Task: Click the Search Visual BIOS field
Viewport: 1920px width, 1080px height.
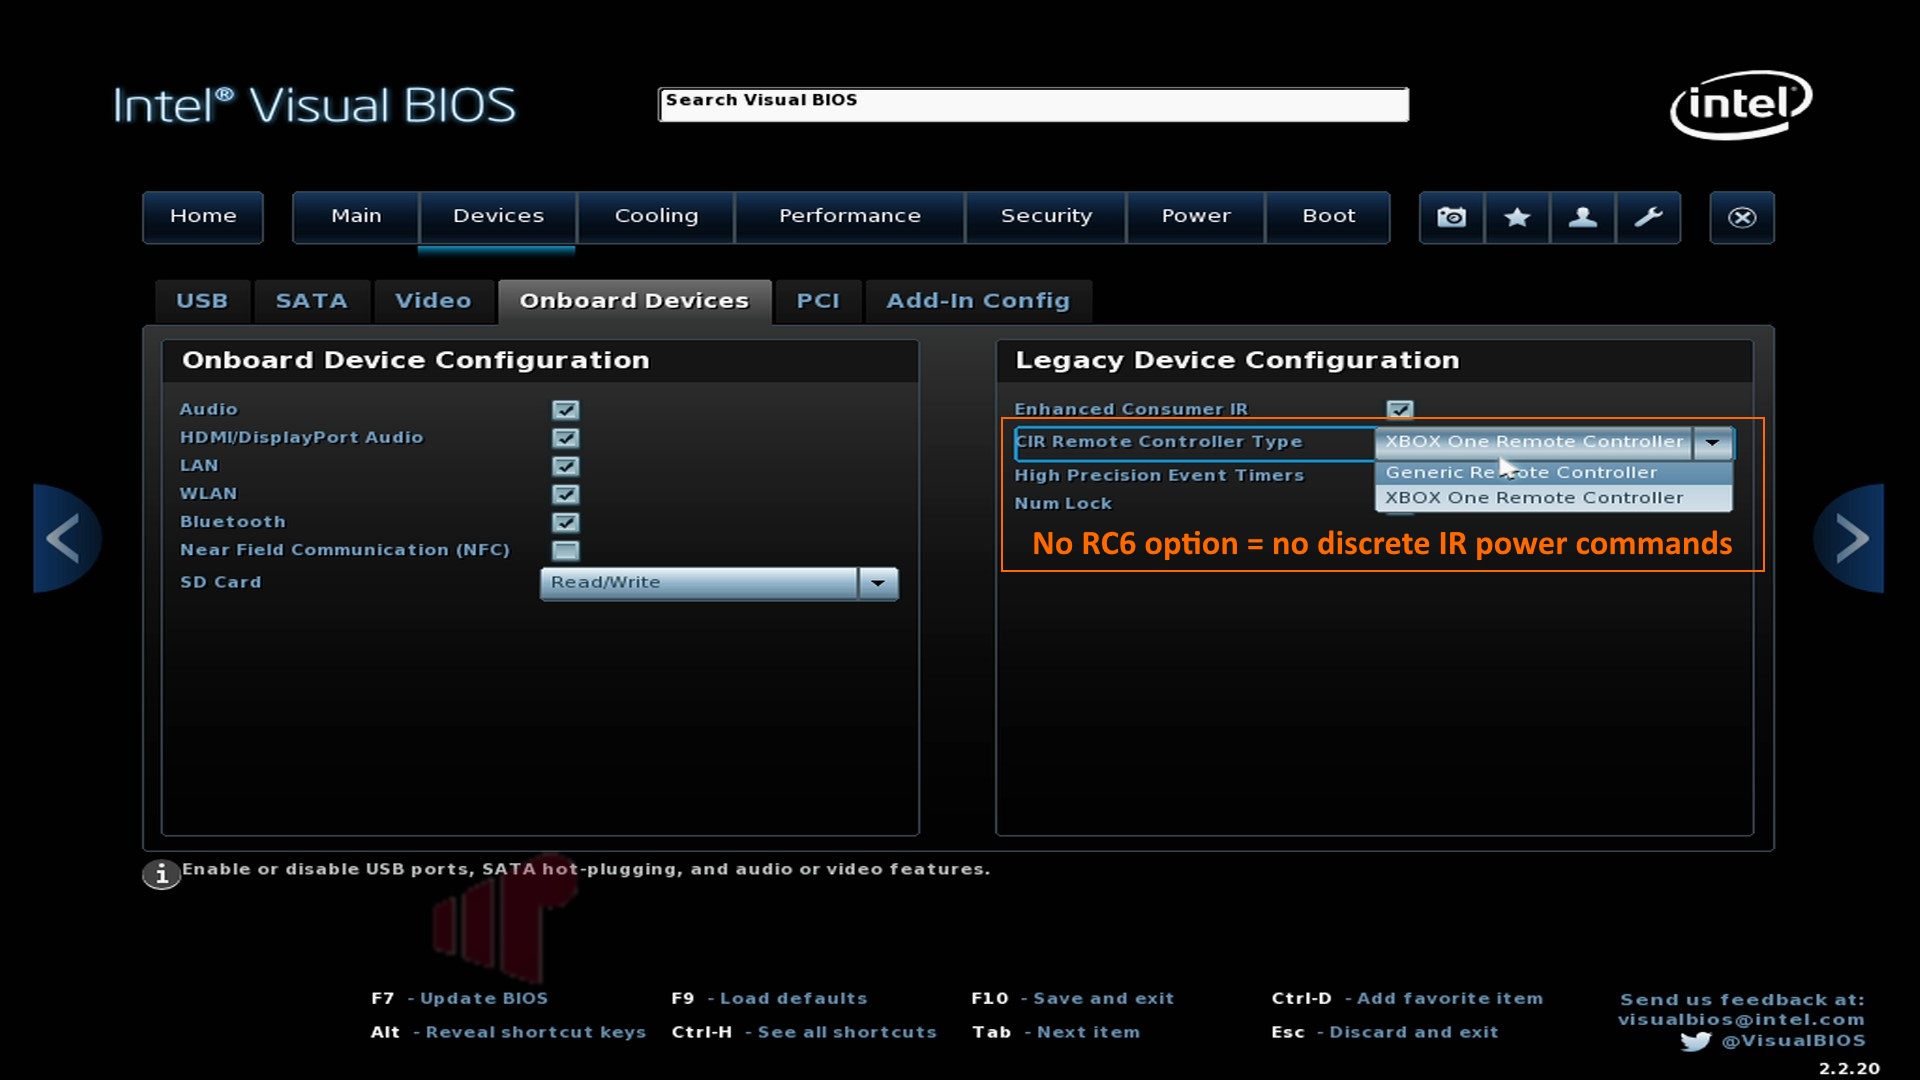Action: 1033,104
